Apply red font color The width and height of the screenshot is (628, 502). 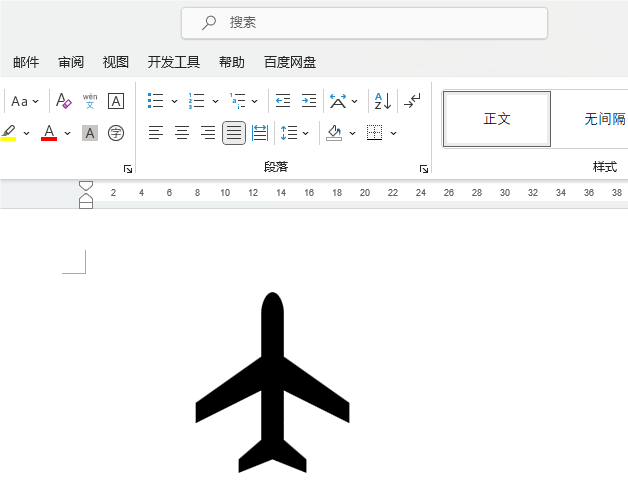[49, 133]
